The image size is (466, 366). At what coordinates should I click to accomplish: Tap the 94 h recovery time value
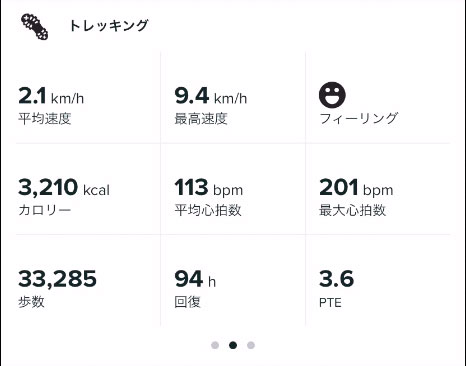pyautogui.click(x=195, y=279)
